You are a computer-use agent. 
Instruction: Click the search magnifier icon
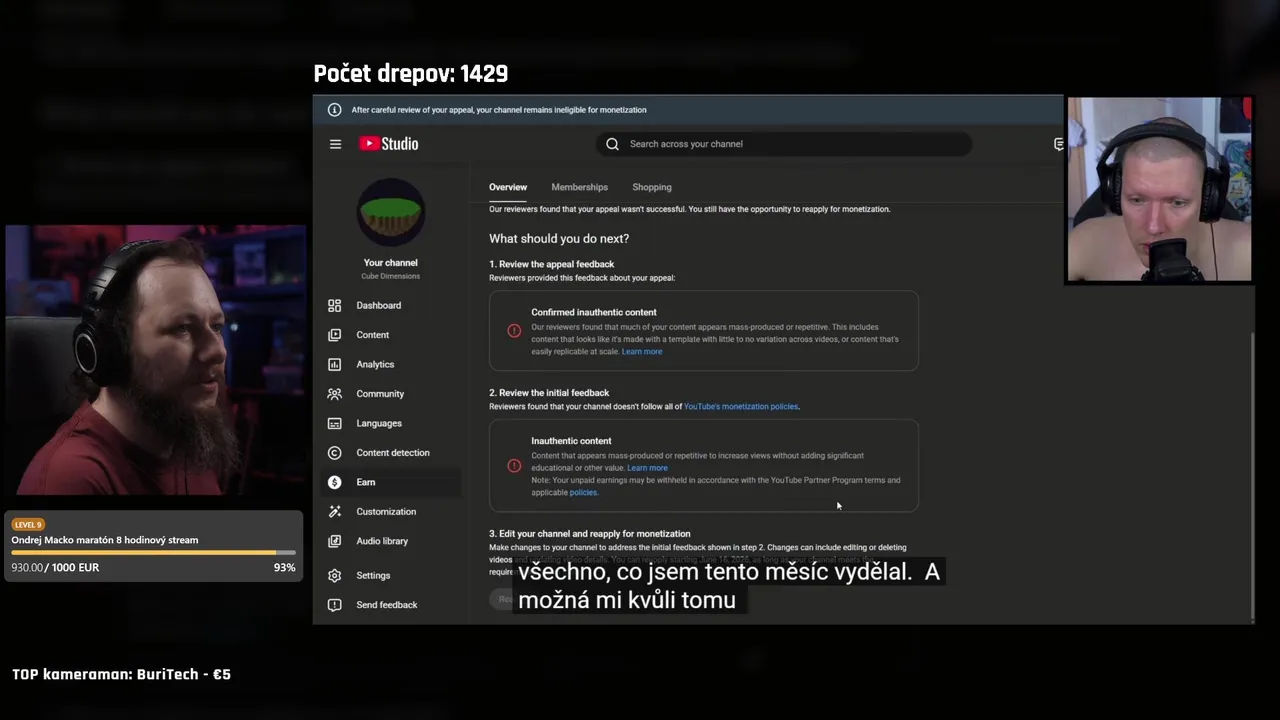(612, 144)
